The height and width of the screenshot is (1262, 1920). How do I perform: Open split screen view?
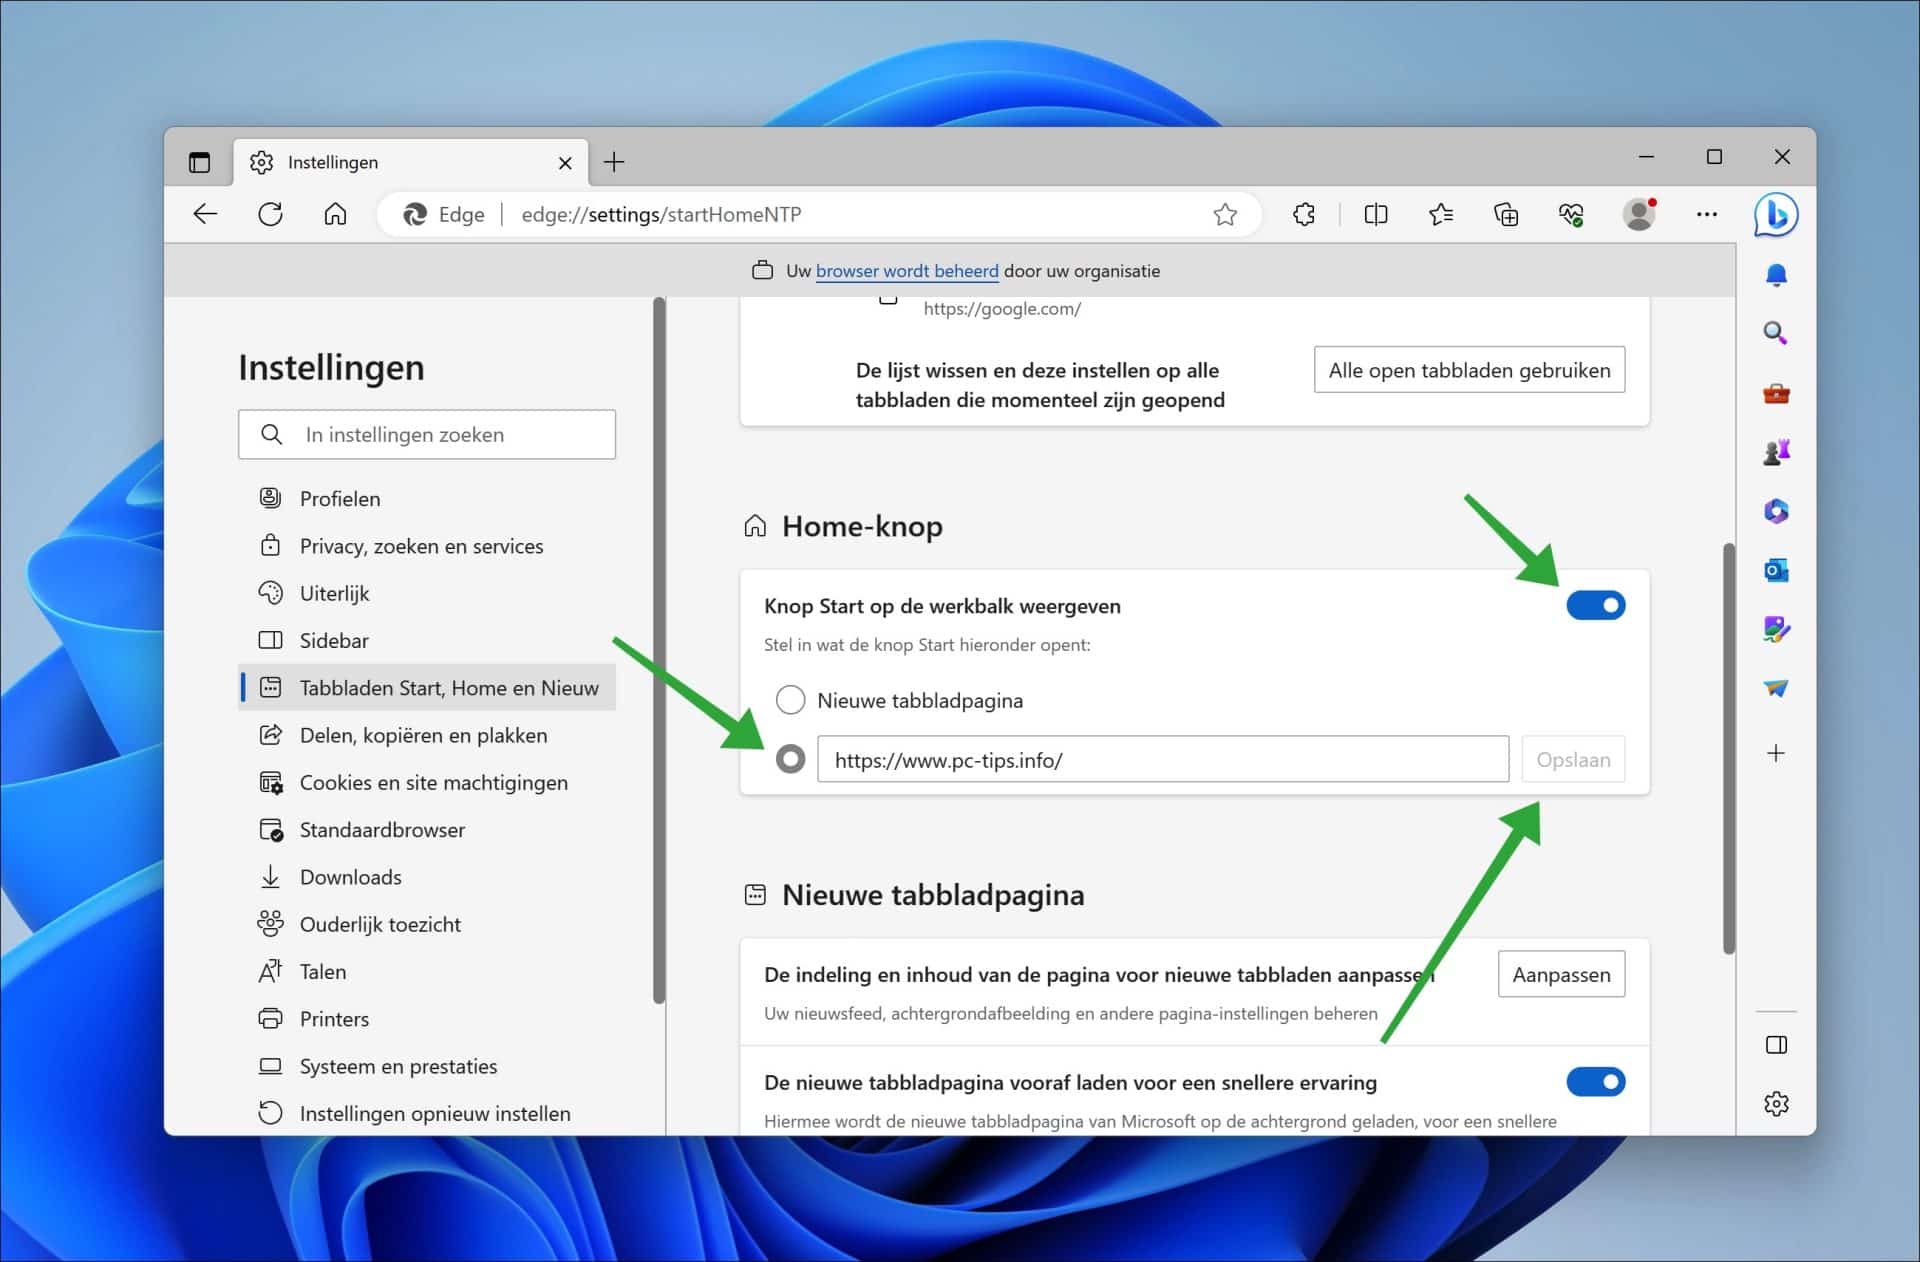1375,214
